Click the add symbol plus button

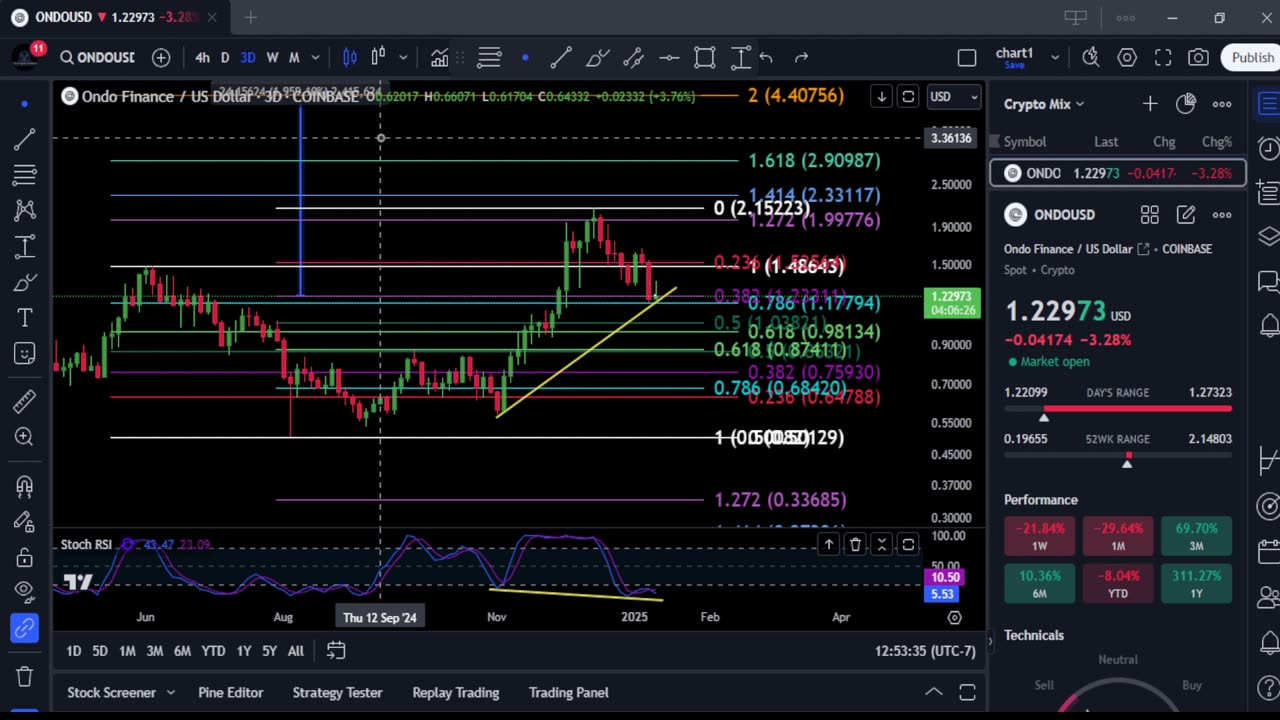(161, 57)
